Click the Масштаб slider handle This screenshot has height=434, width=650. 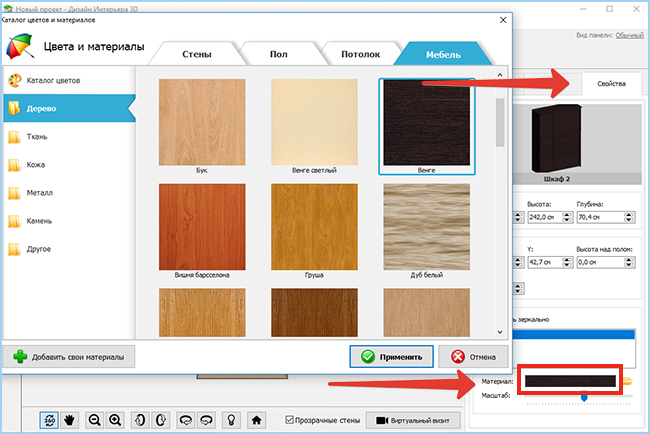click(584, 398)
